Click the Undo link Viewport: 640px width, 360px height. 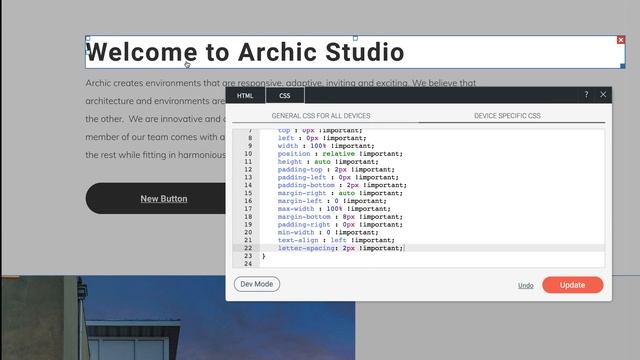[526, 285]
